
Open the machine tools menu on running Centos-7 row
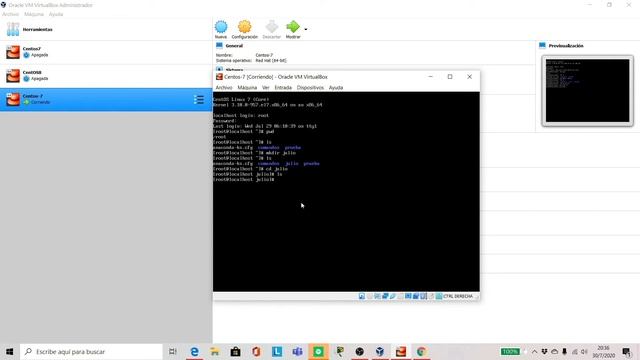pyautogui.click(x=199, y=100)
